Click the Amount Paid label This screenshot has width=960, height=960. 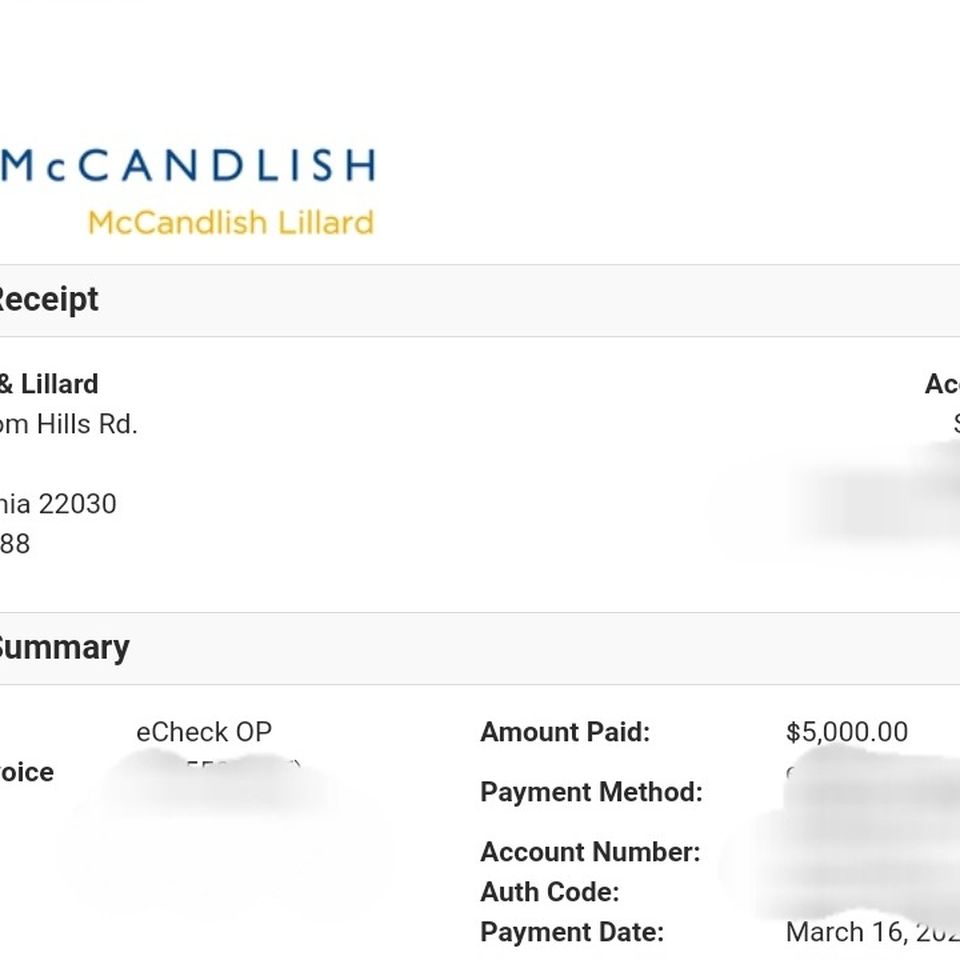click(564, 732)
